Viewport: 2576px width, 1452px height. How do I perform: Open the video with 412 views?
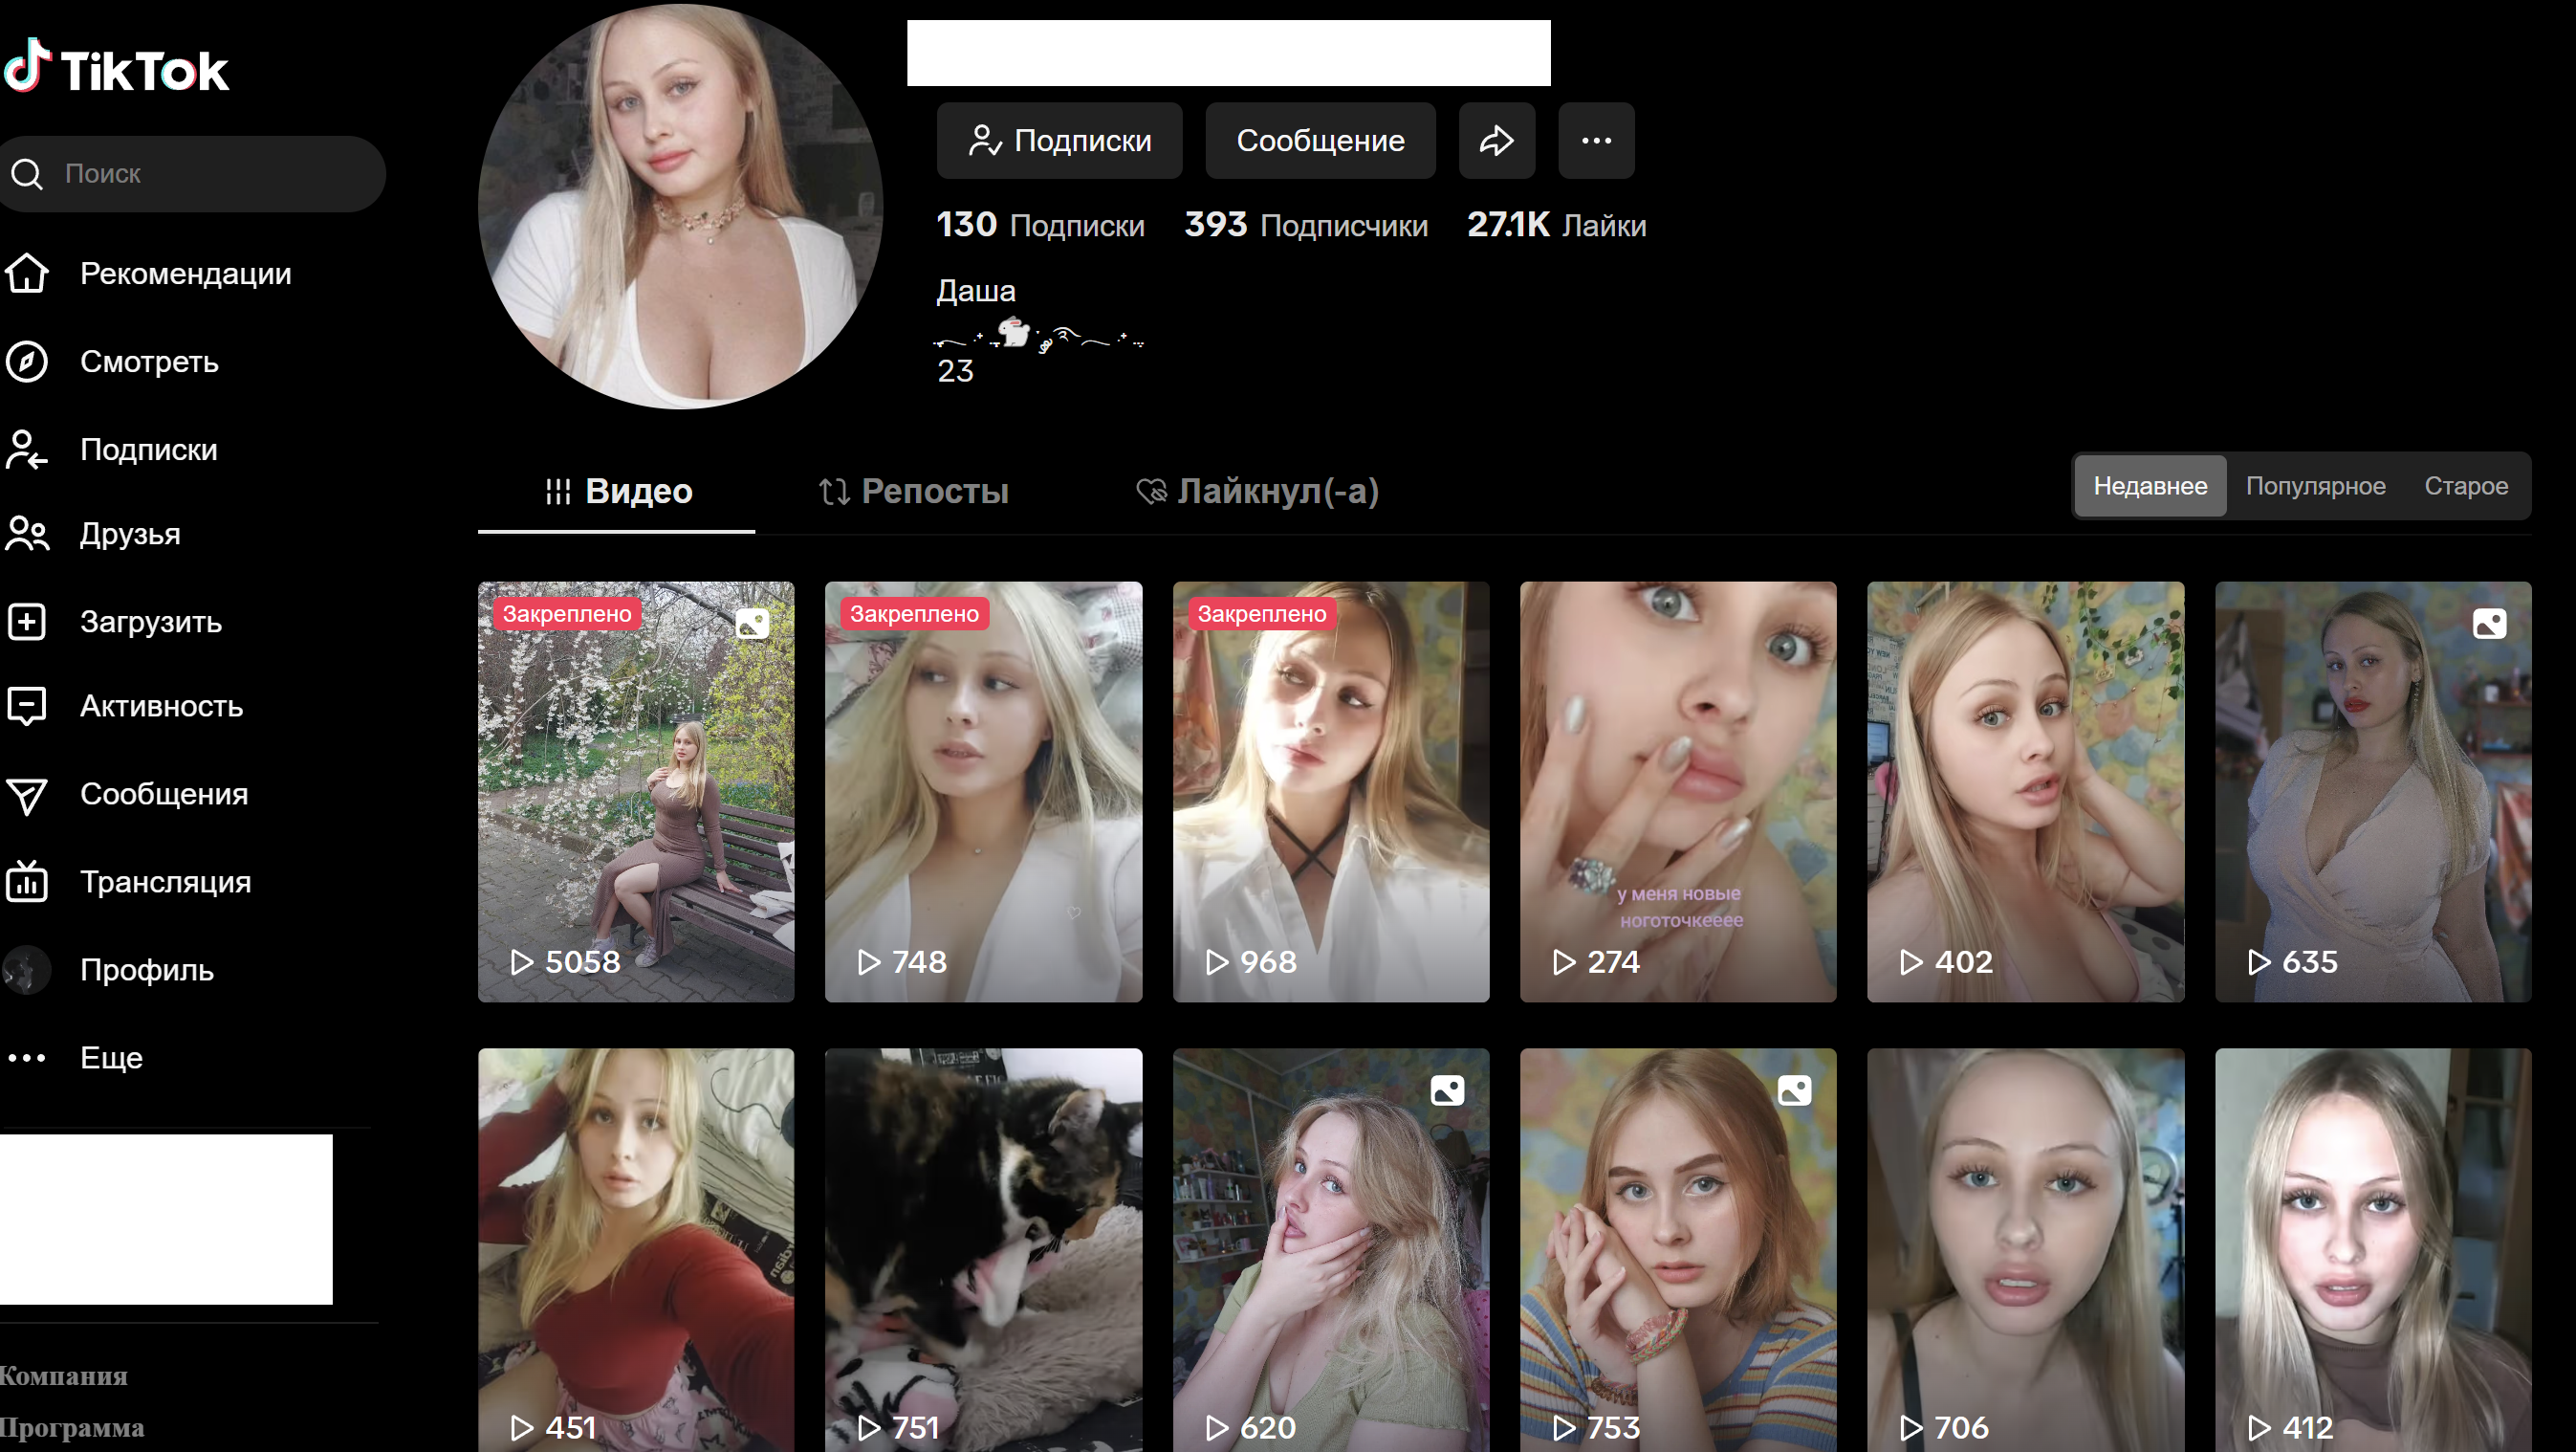pyautogui.click(x=2373, y=1250)
